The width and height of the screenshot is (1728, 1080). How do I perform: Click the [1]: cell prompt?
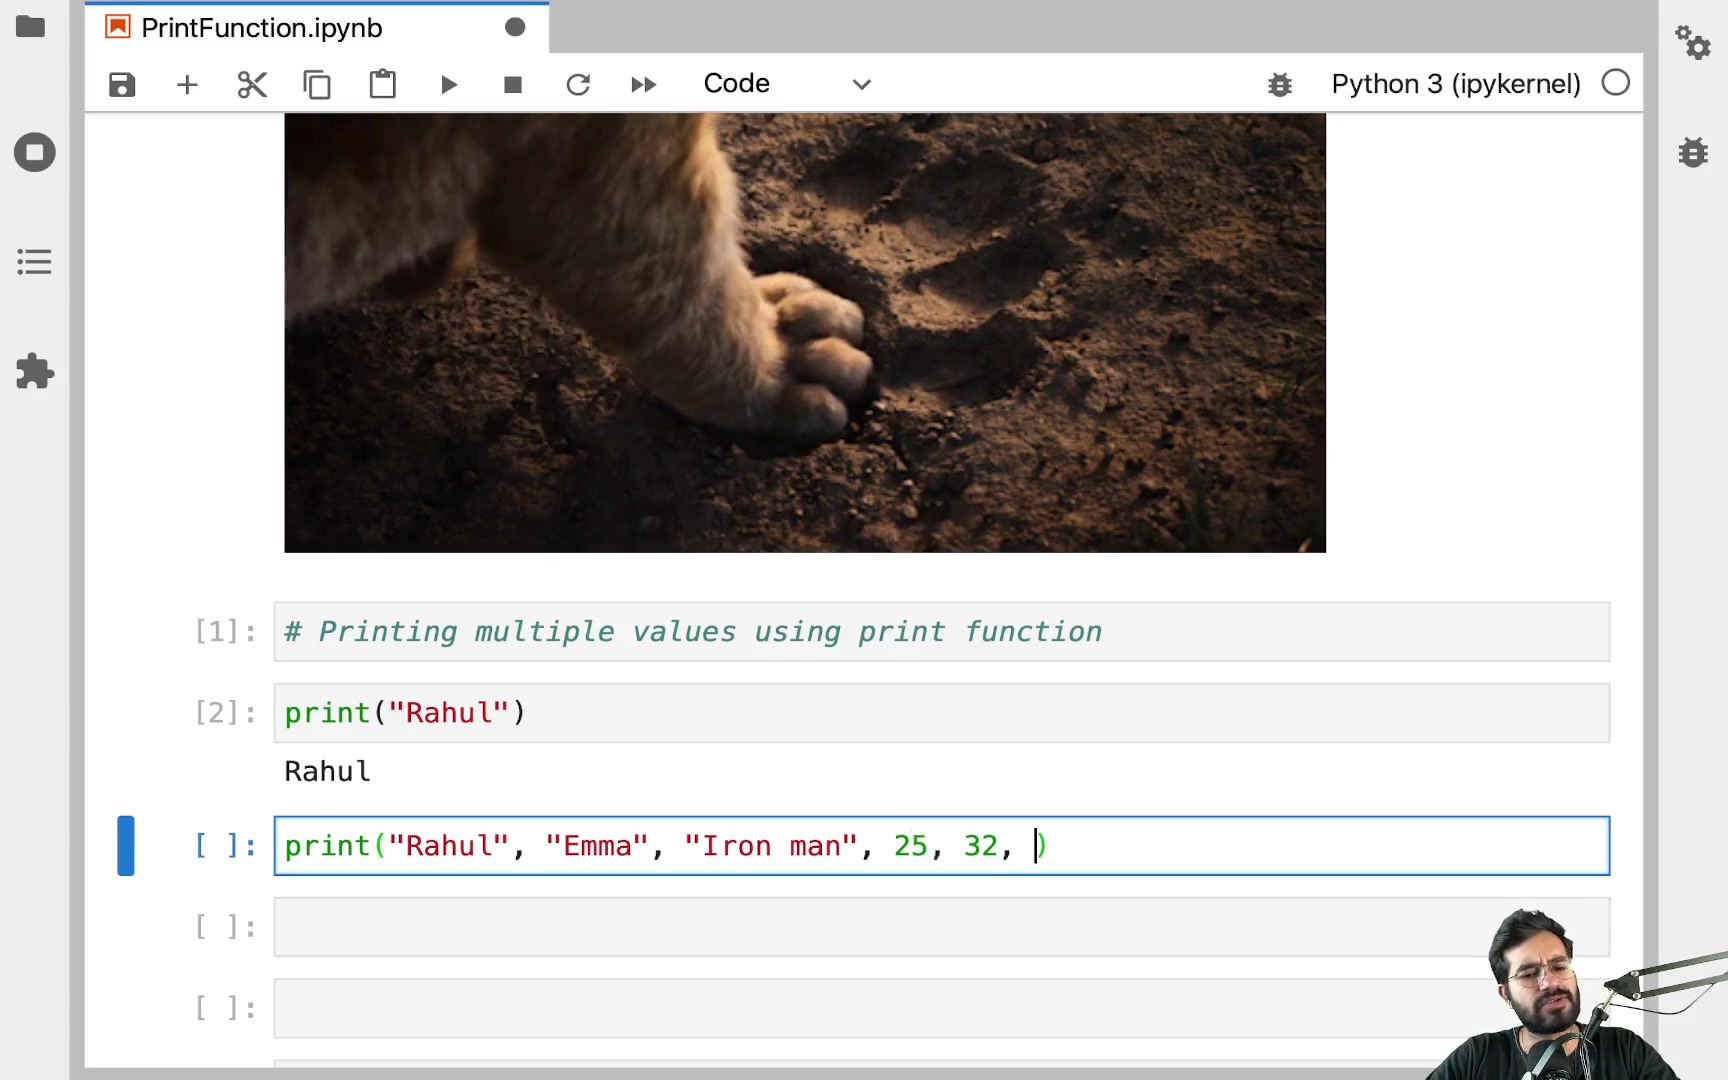[226, 632]
